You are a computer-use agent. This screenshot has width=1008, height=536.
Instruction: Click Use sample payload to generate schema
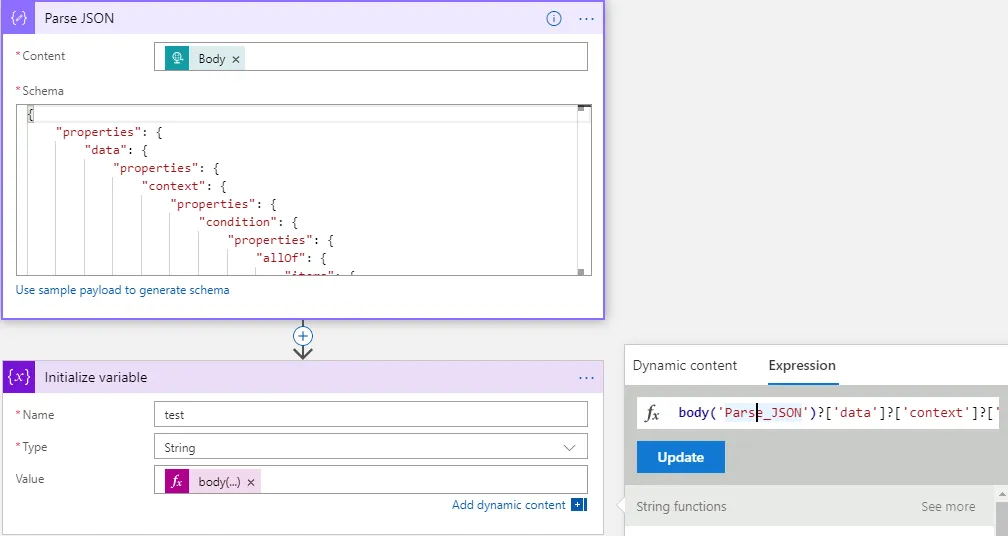pyautogui.click(x=122, y=290)
